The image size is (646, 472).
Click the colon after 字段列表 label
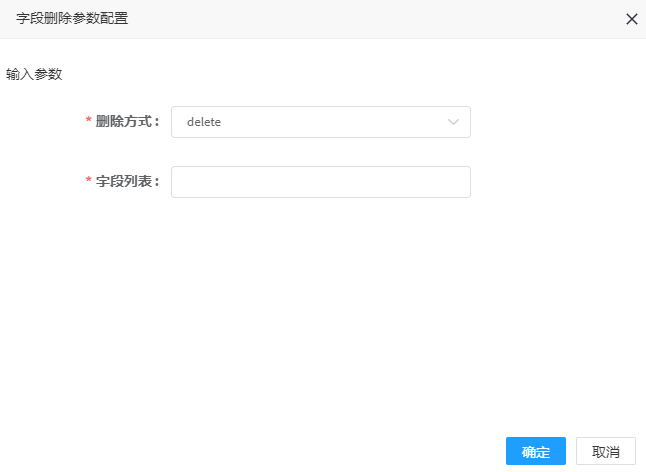click(157, 182)
